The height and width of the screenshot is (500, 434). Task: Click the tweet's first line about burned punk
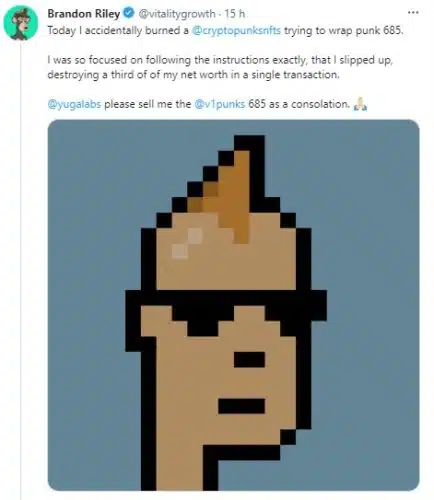(225, 31)
